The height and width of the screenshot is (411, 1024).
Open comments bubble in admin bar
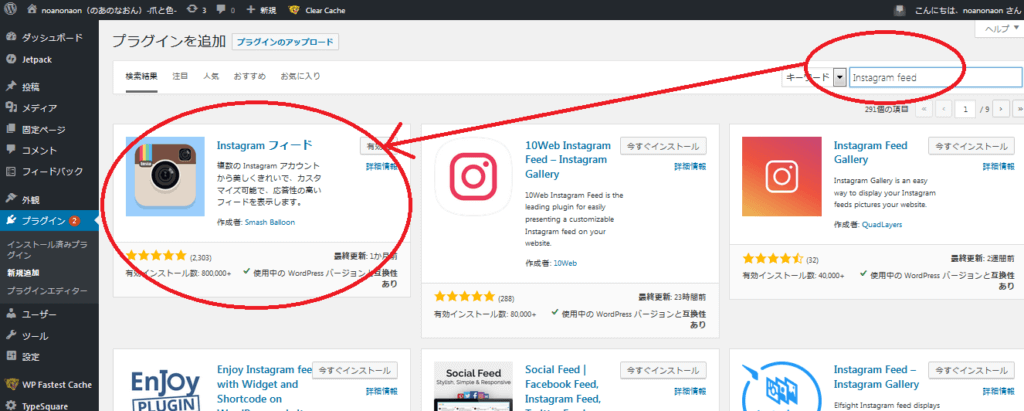pyautogui.click(x=226, y=10)
